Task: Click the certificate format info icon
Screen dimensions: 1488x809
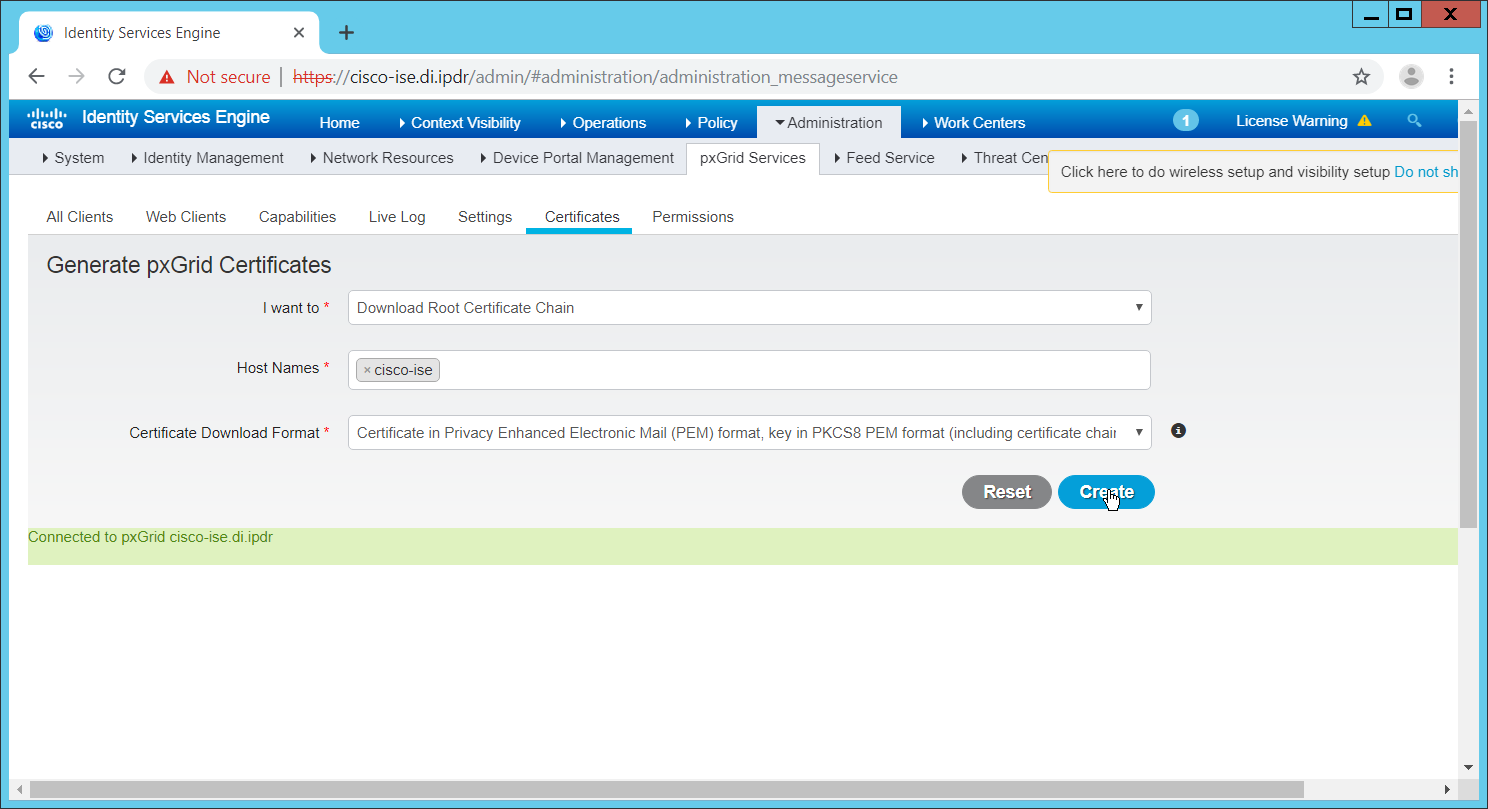Action: pos(1178,431)
